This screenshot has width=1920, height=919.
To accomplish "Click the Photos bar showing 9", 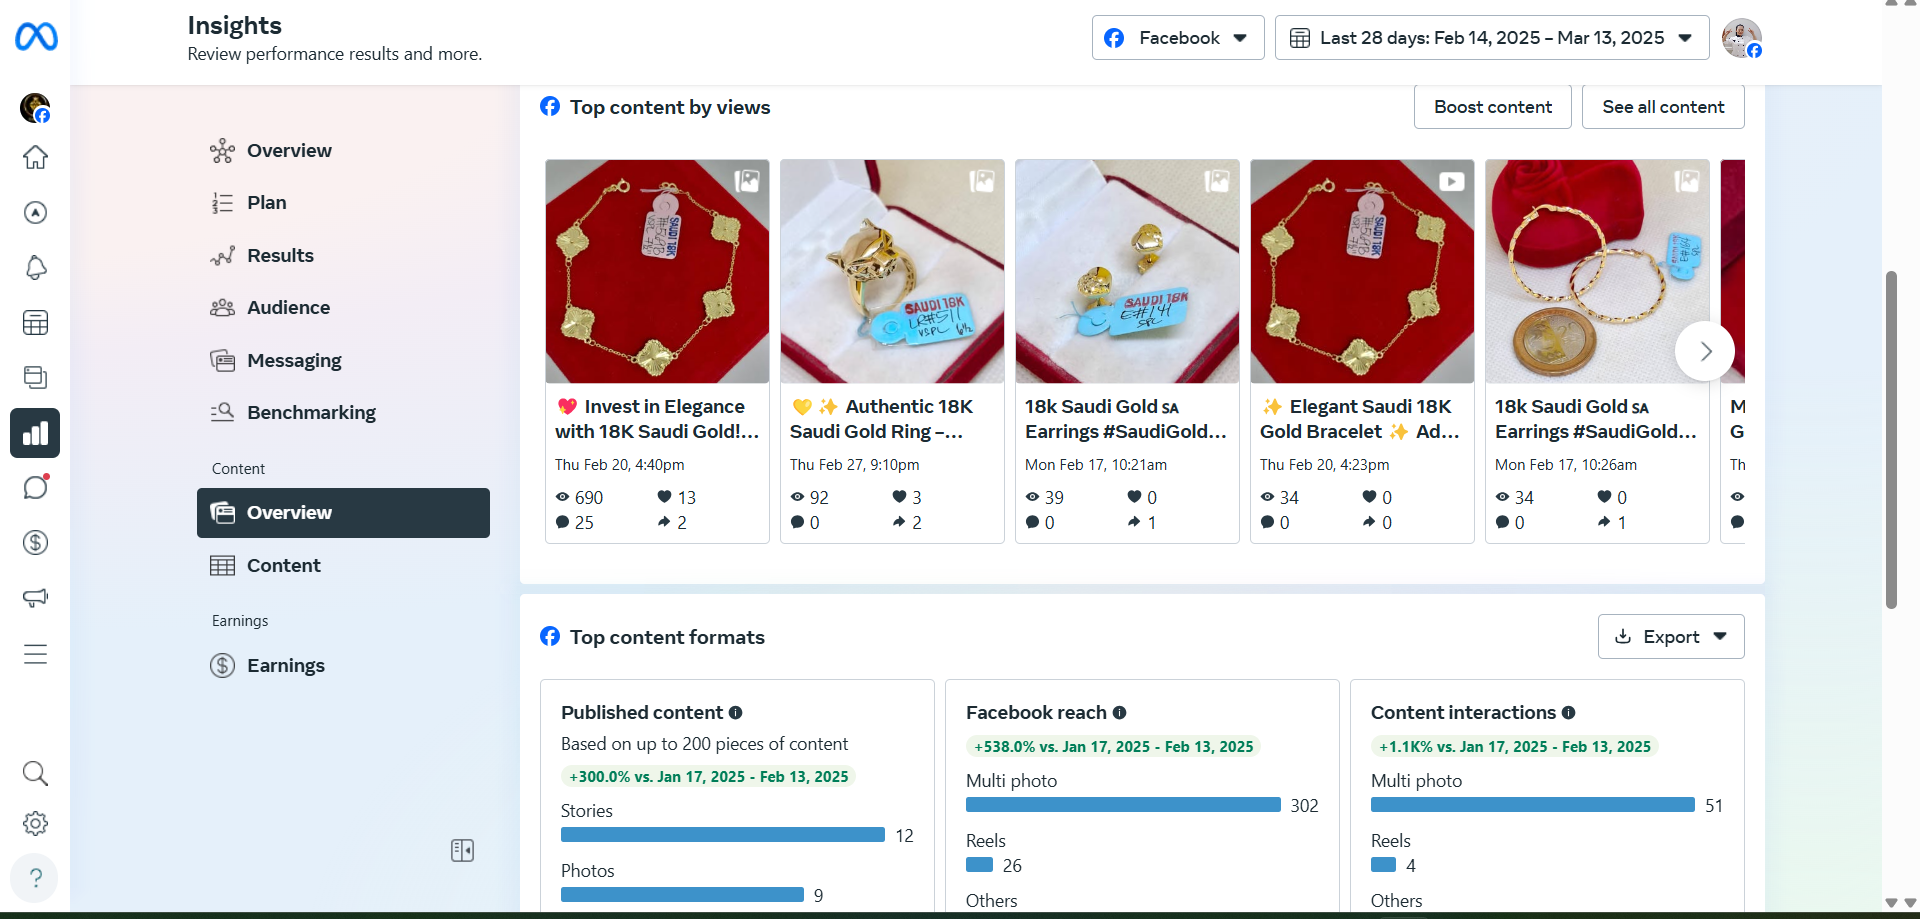I will pyautogui.click(x=682, y=895).
